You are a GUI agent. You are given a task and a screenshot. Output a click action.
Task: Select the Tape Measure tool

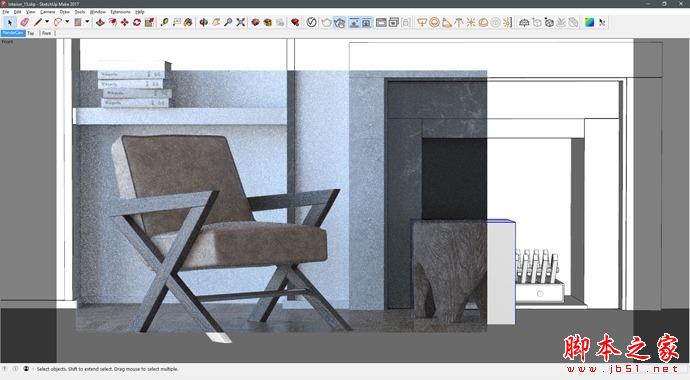pyautogui.click(x=164, y=22)
